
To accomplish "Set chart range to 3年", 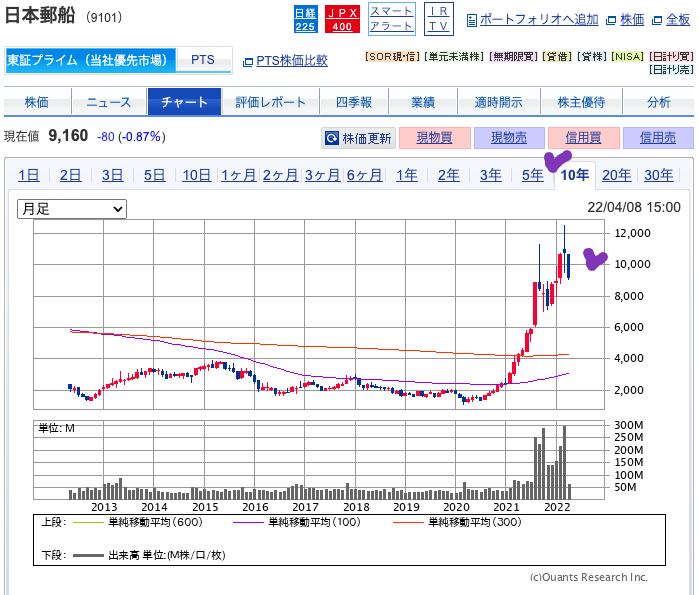I will pyautogui.click(x=490, y=175).
